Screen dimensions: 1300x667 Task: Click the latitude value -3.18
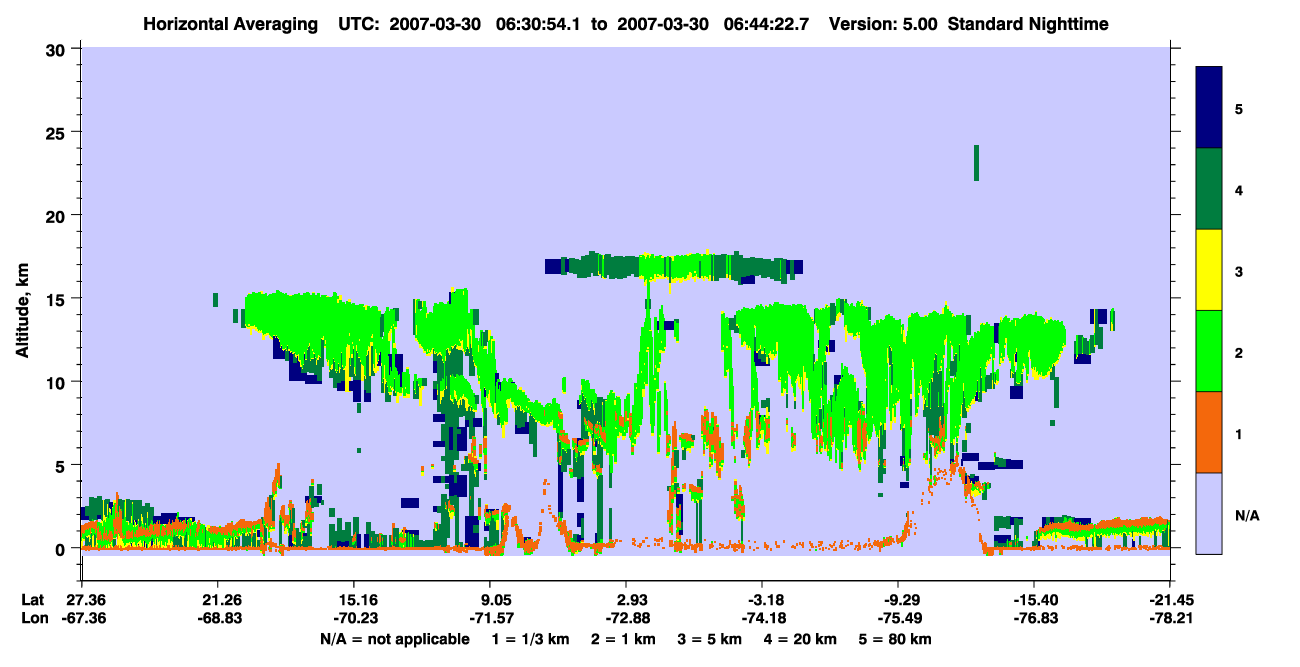pos(762,600)
